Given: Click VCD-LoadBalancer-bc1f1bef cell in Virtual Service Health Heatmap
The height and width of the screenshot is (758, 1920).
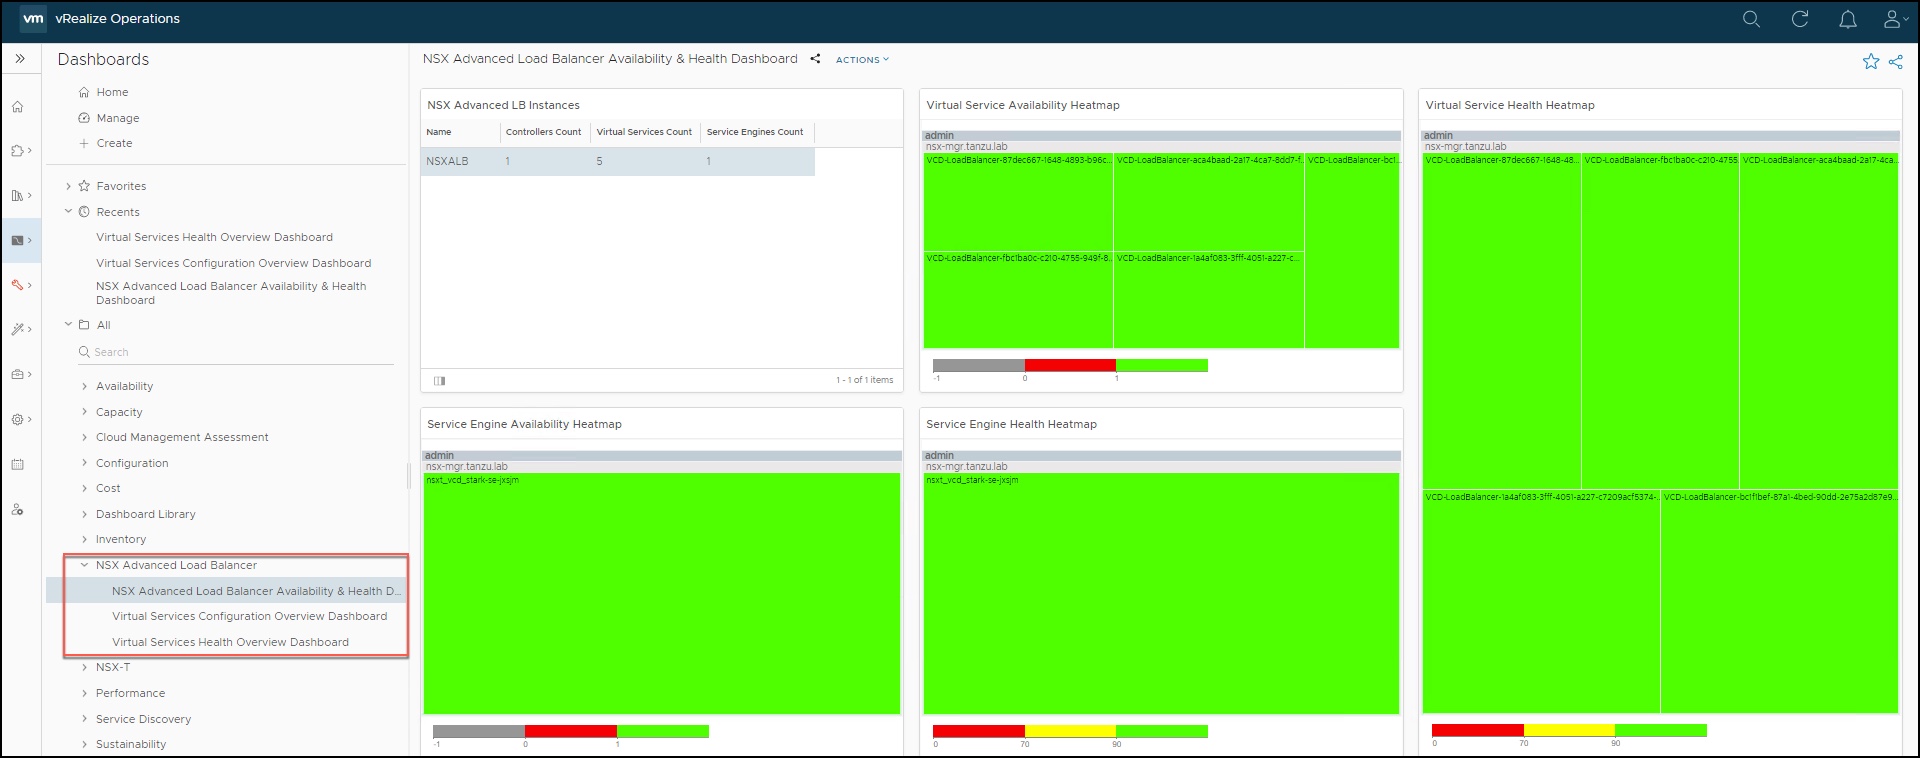Looking at the screenshot, I should 1779,602.
